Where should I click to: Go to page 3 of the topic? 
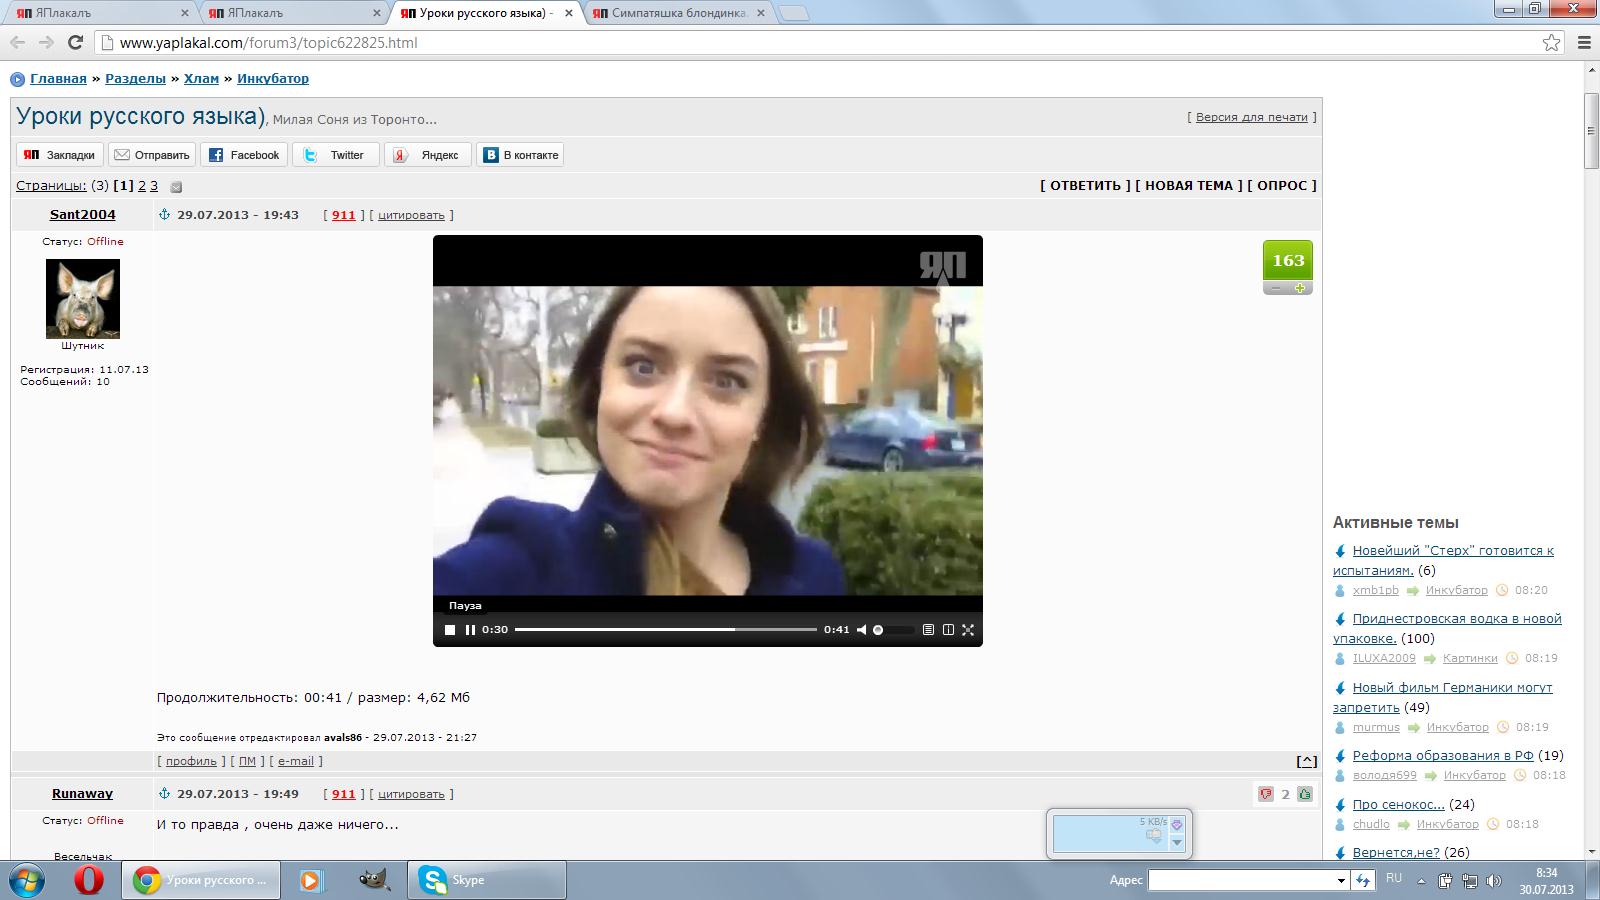(x=154, y=186)
